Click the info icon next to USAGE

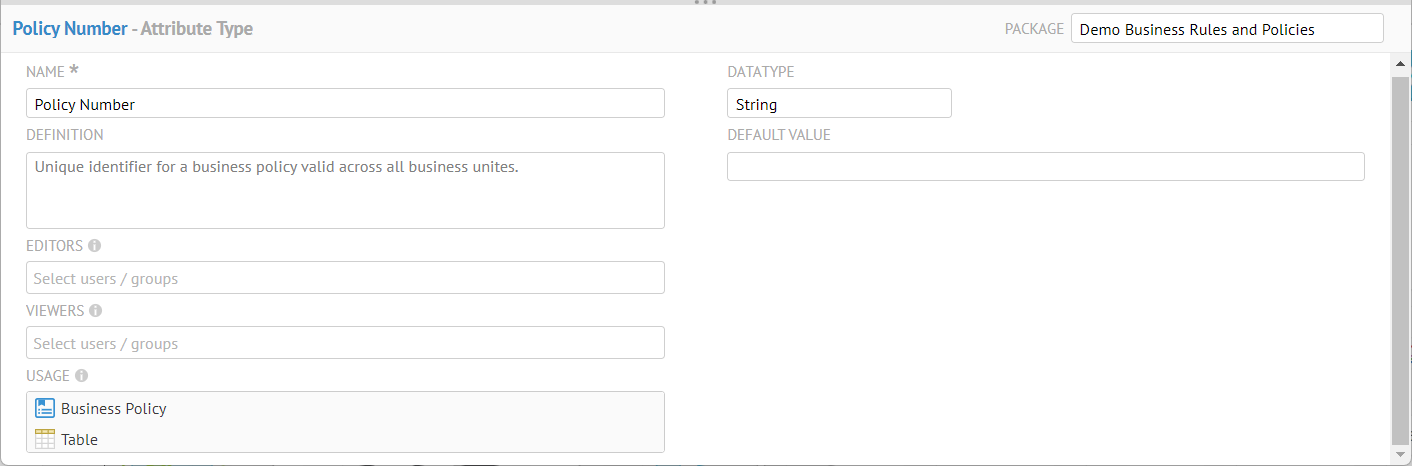point(82,376)
